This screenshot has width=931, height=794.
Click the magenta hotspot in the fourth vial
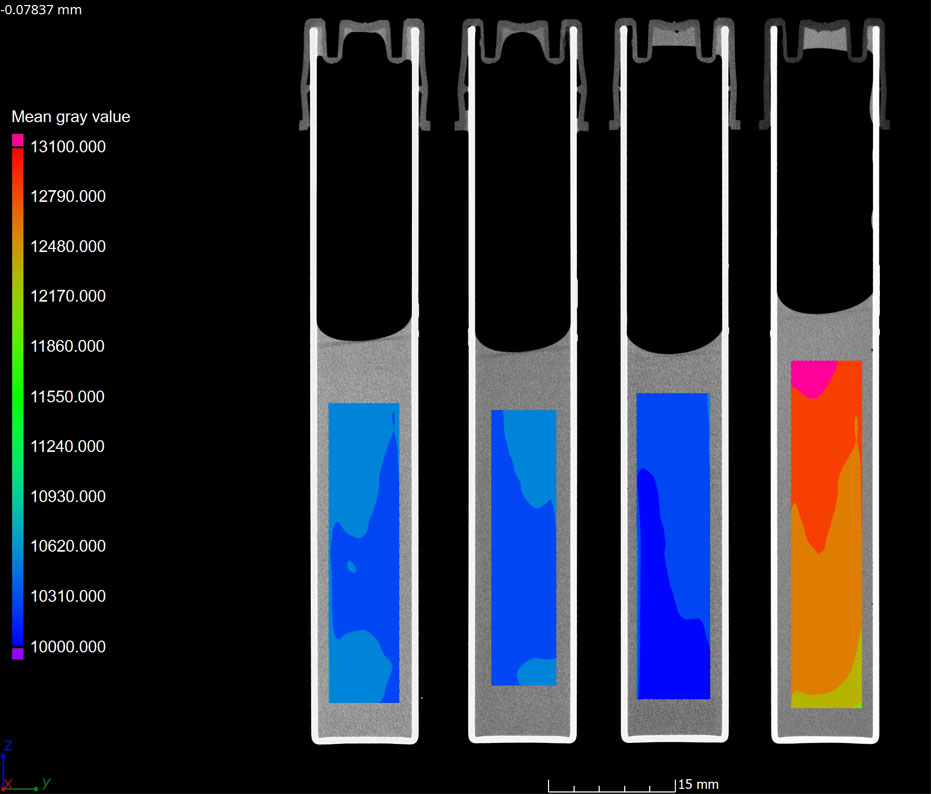(x=813, y=377)
